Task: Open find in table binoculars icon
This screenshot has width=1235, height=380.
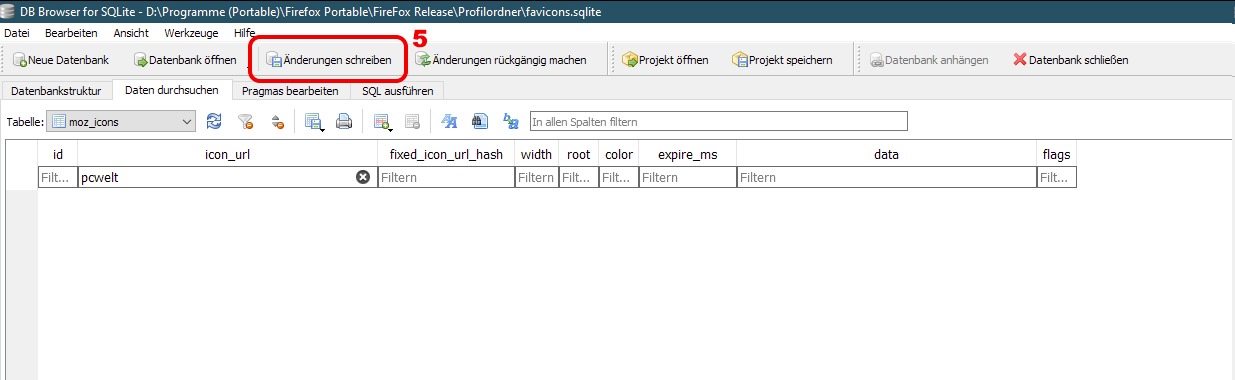Action: click(479, 122)
